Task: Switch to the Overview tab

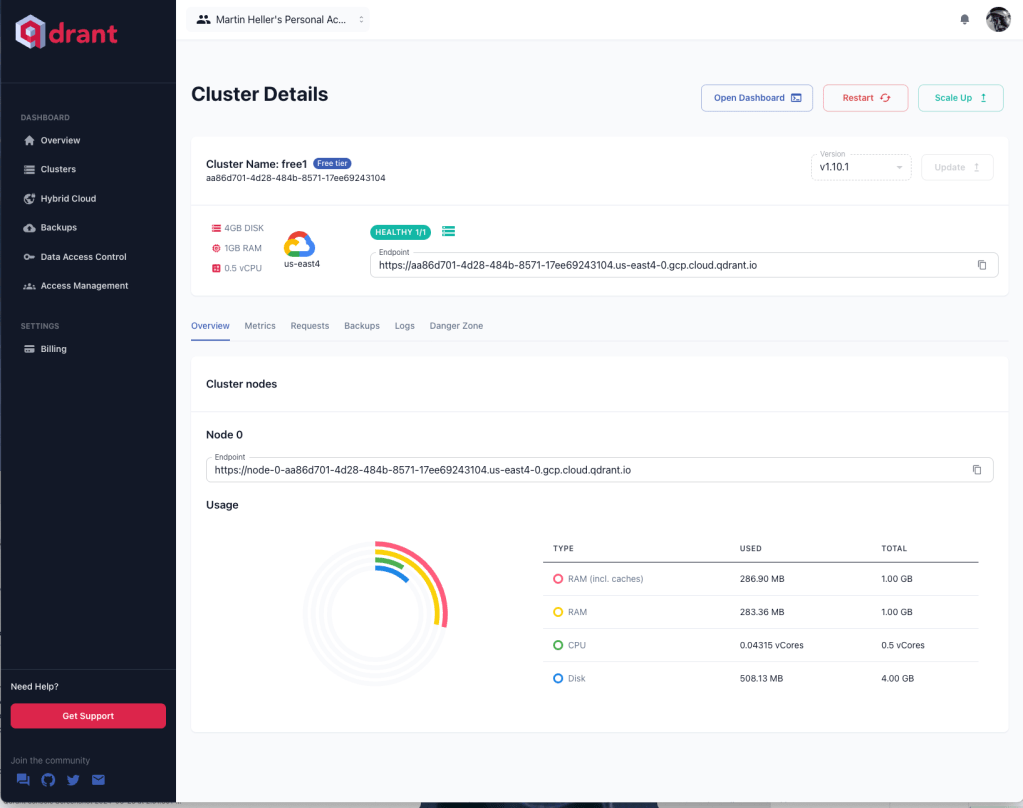Action: point(210,326)
